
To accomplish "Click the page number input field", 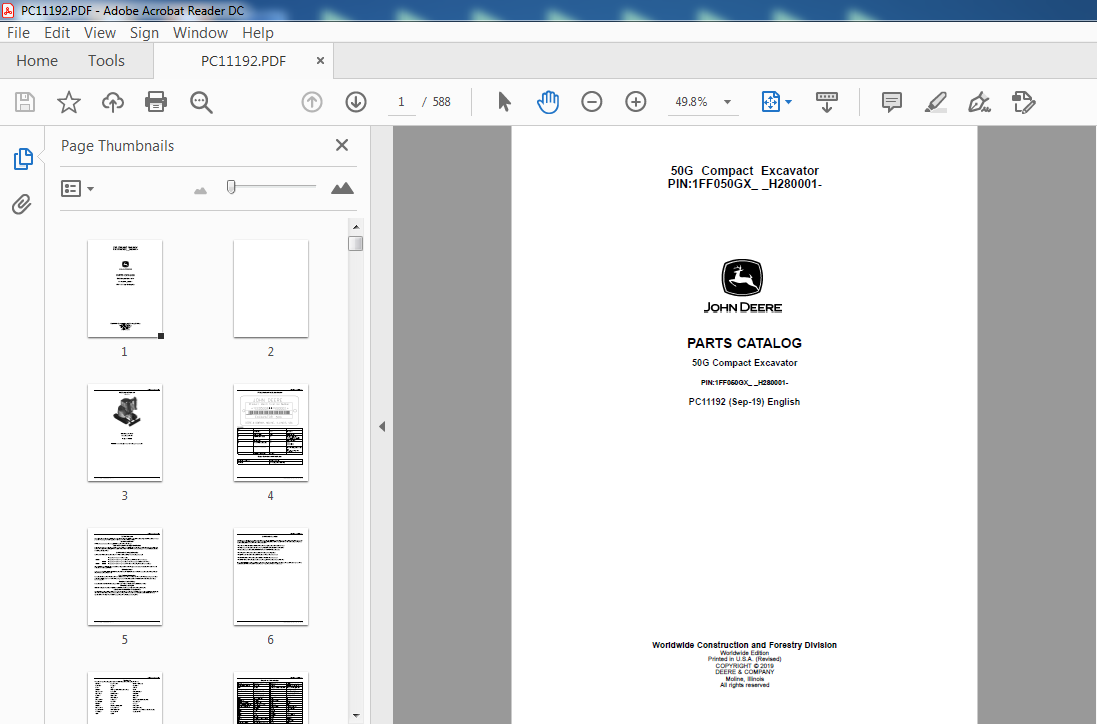I will [x=402, y=102].
